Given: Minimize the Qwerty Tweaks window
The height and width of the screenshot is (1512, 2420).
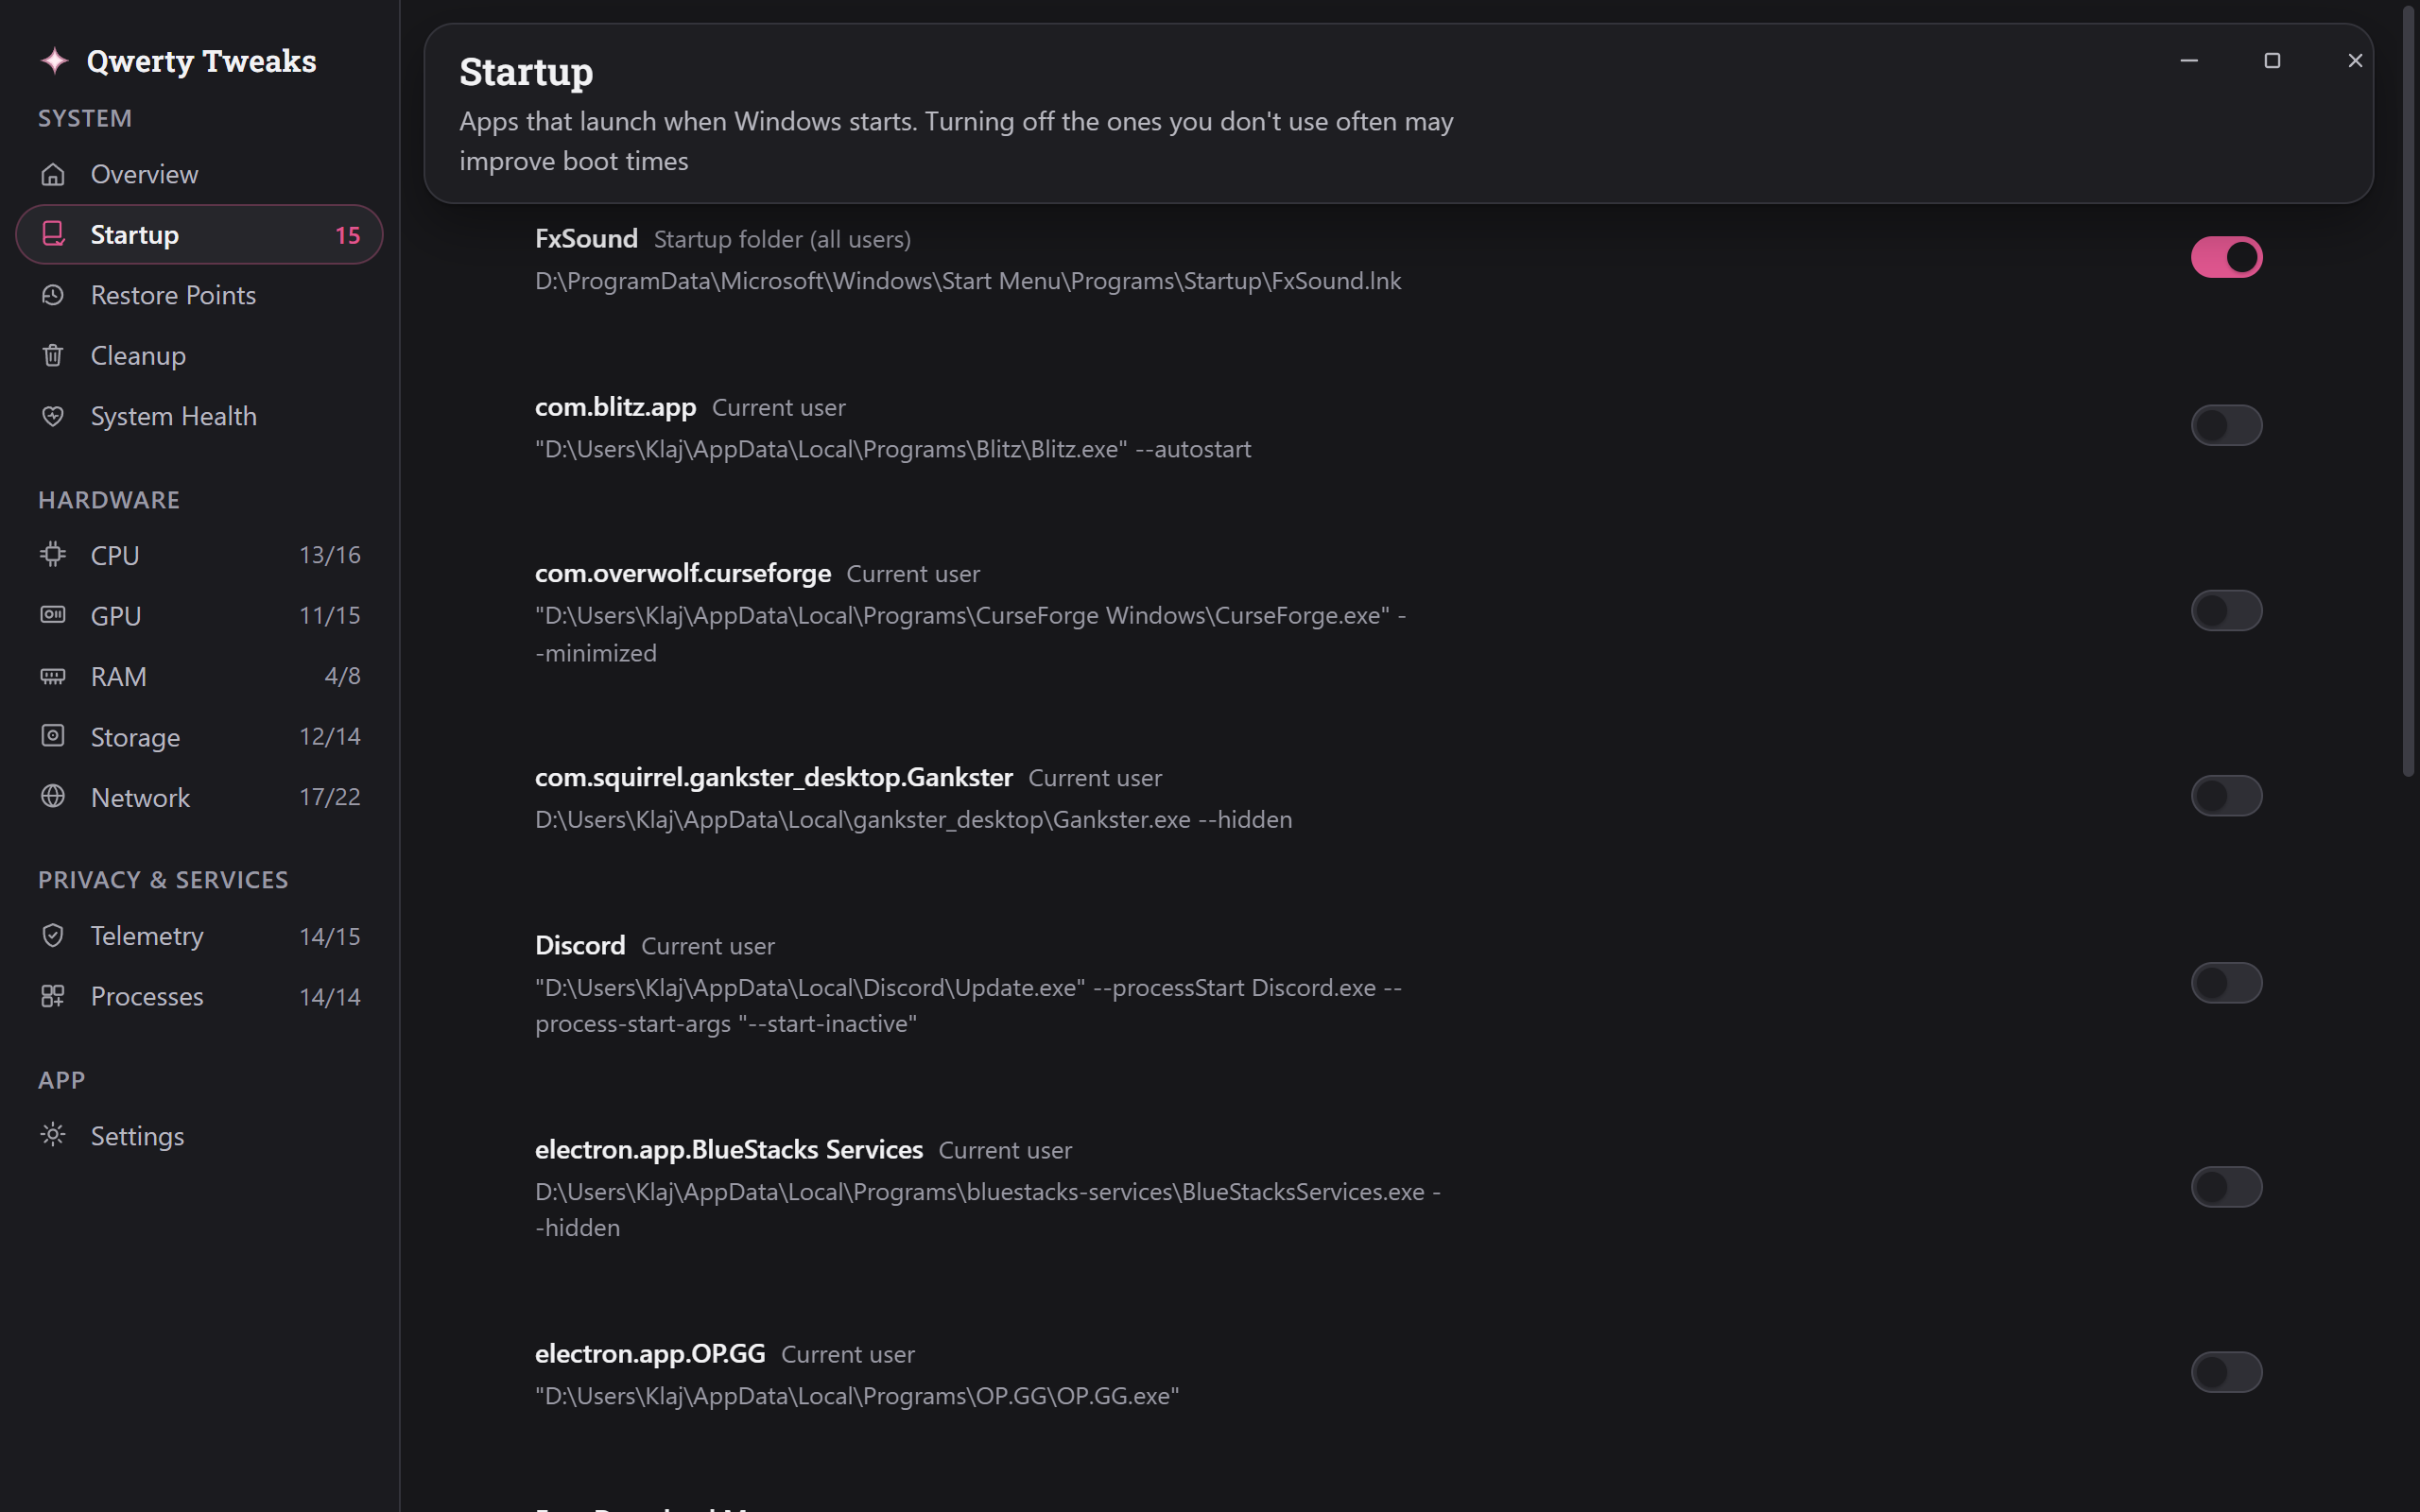Looking at the screenshot, I should coord(2189,61).
